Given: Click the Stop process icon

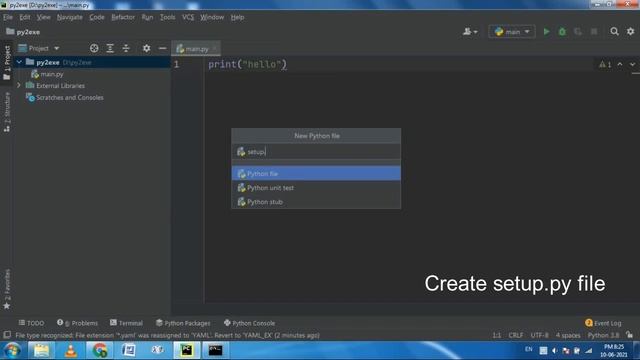Looking at the screenshot, I should tap(594, 32).
